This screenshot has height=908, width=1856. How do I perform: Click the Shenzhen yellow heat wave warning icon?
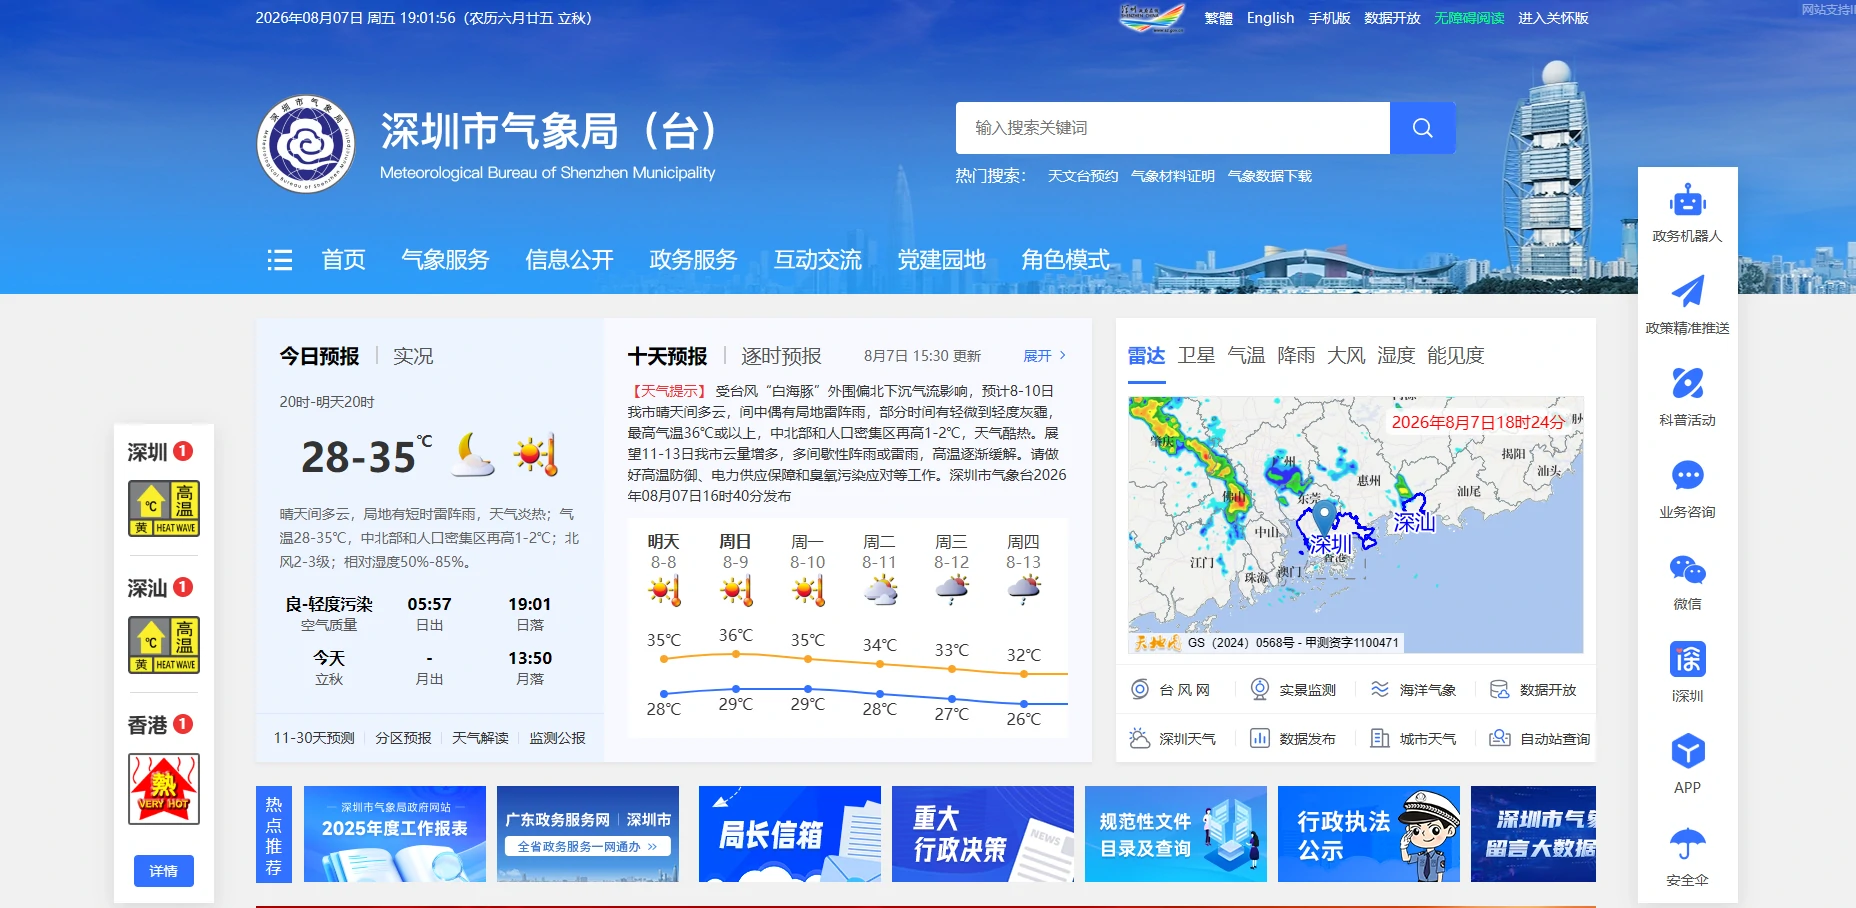click(x=164, y=508)
